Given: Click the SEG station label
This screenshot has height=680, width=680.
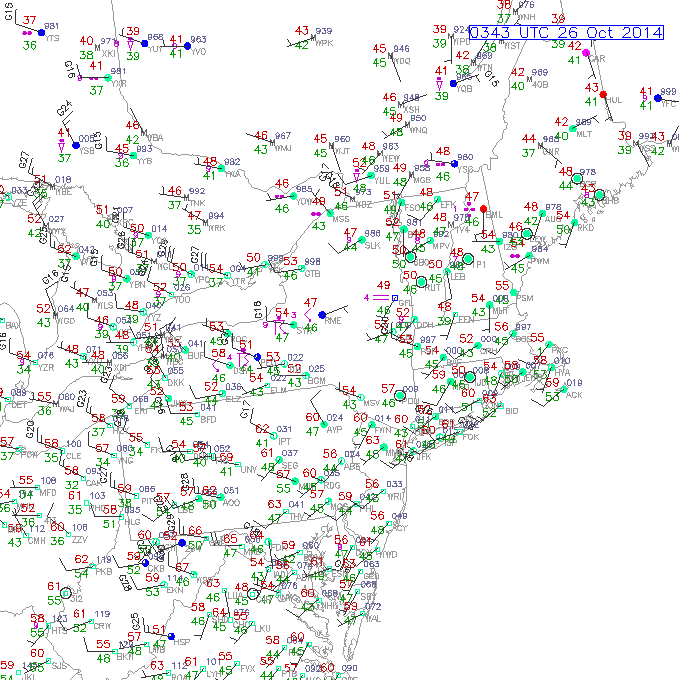Looking at the screenshot, I should tap(290, 465).
